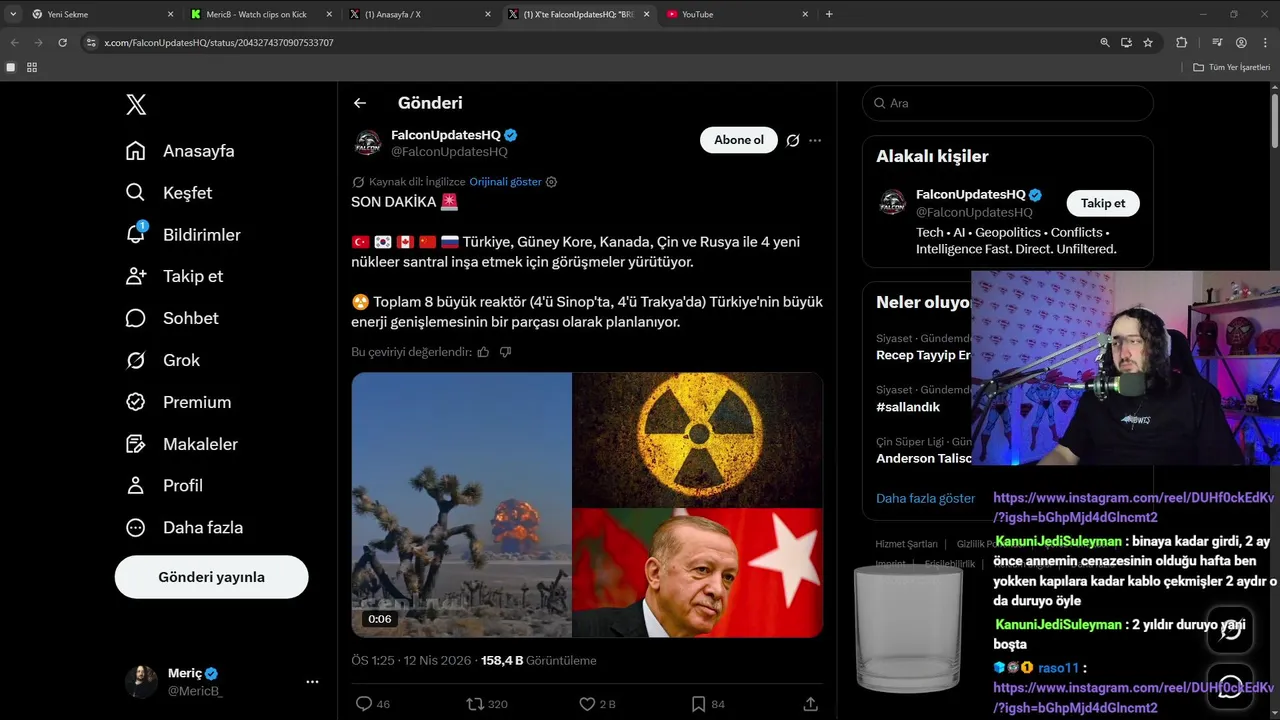Screen dimensions: 1280x720
Task: Open Premium page
Action: [x=178, y=402]
